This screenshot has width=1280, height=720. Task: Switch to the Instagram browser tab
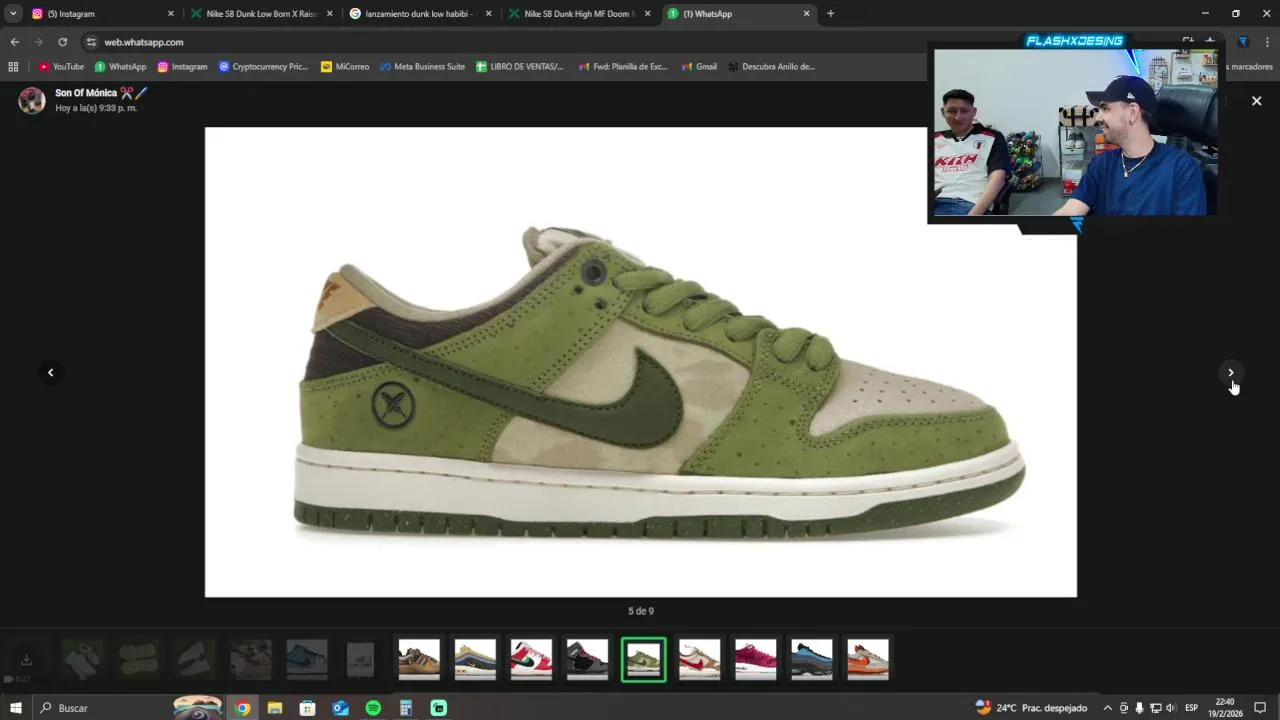(x=100, y=14)
